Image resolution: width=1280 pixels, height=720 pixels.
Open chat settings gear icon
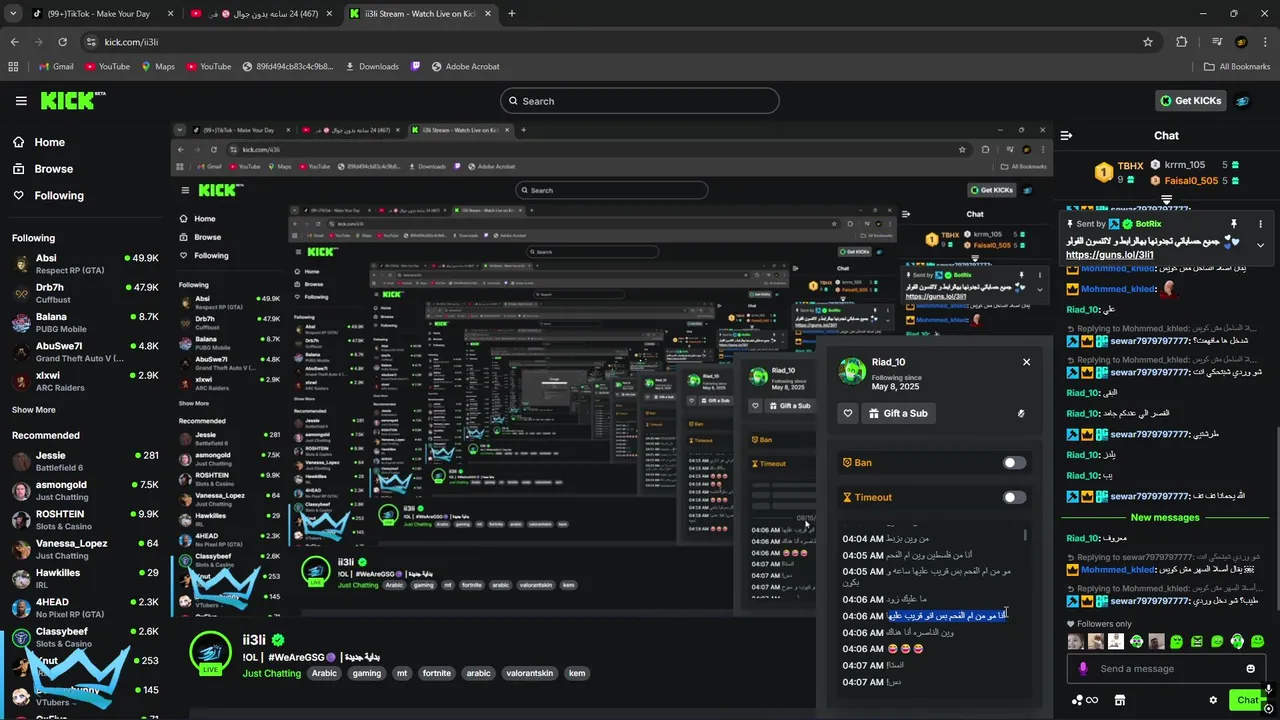click(x=1213, y=700)
